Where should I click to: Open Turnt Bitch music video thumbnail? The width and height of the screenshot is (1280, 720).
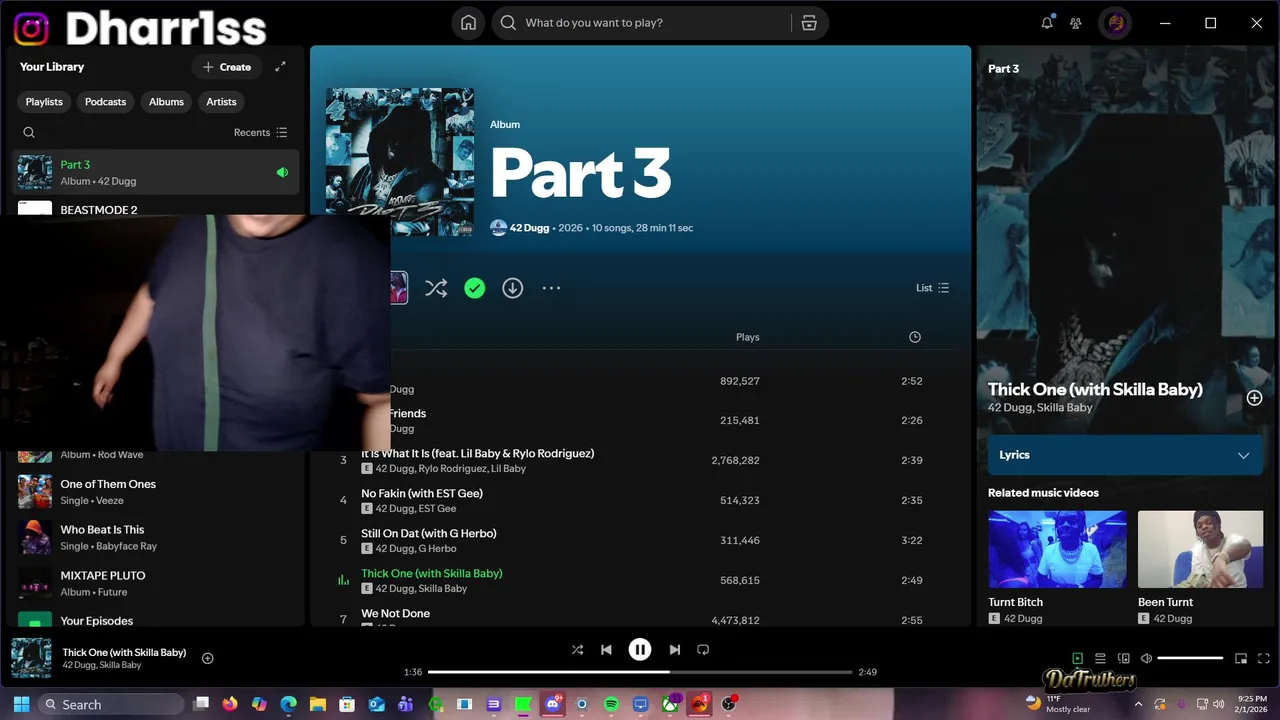tap(1057, 549)
